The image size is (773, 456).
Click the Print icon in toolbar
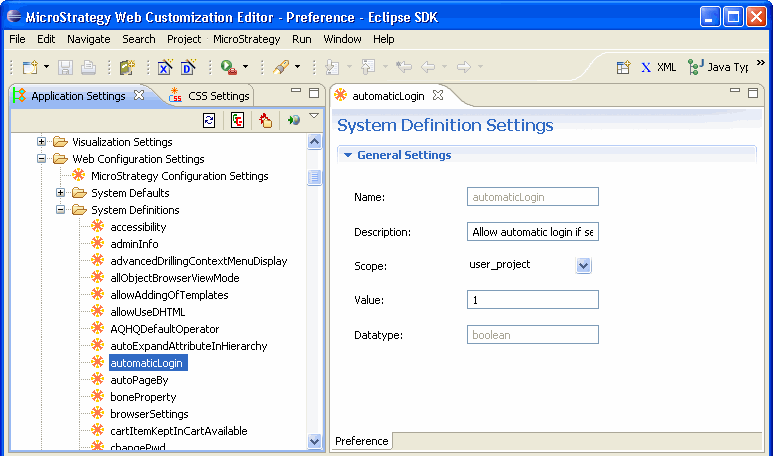pos(88,67)
